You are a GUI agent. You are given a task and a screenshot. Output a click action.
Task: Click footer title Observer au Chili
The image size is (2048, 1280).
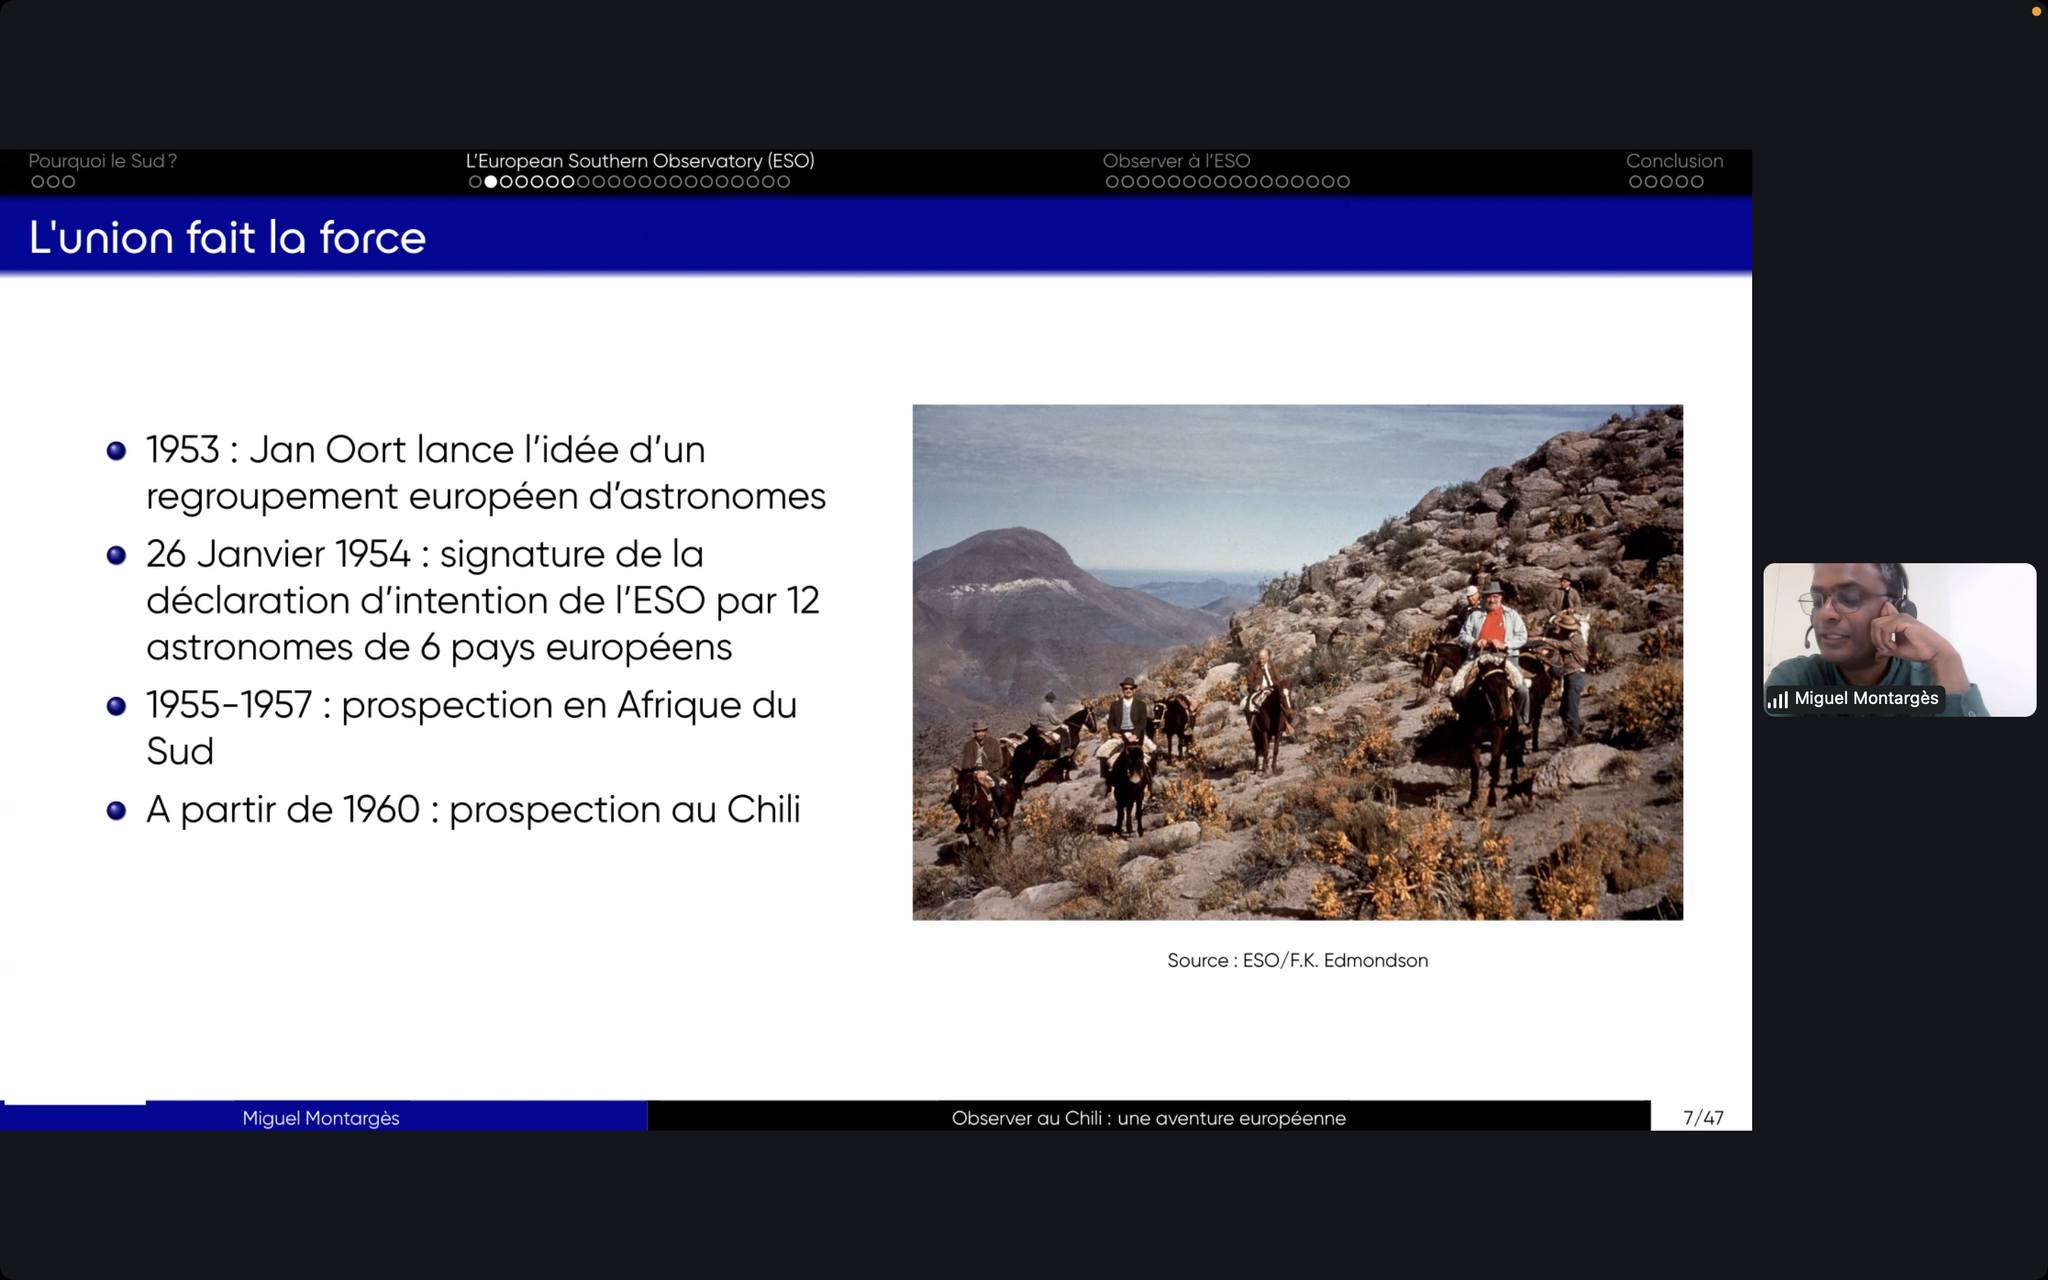click(1148, 1118)
